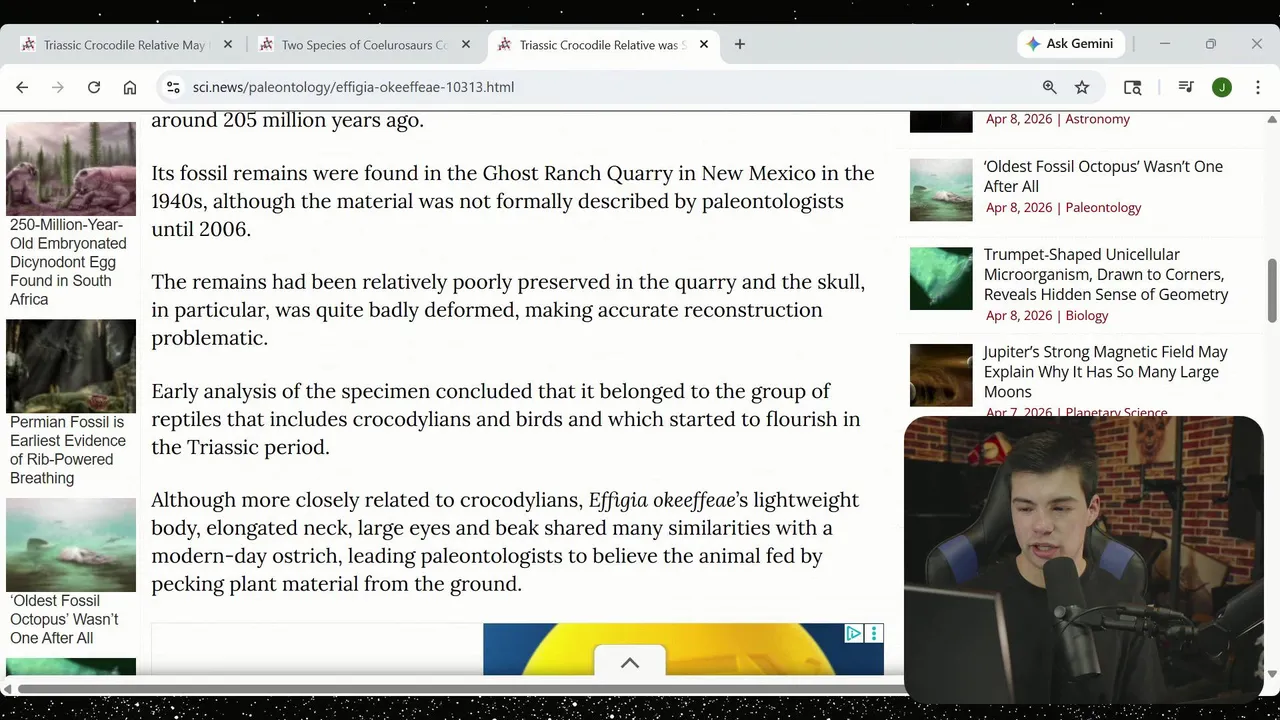Go back to the previous page
This screenshot has height=720, width=1280.
click(22, 87)
